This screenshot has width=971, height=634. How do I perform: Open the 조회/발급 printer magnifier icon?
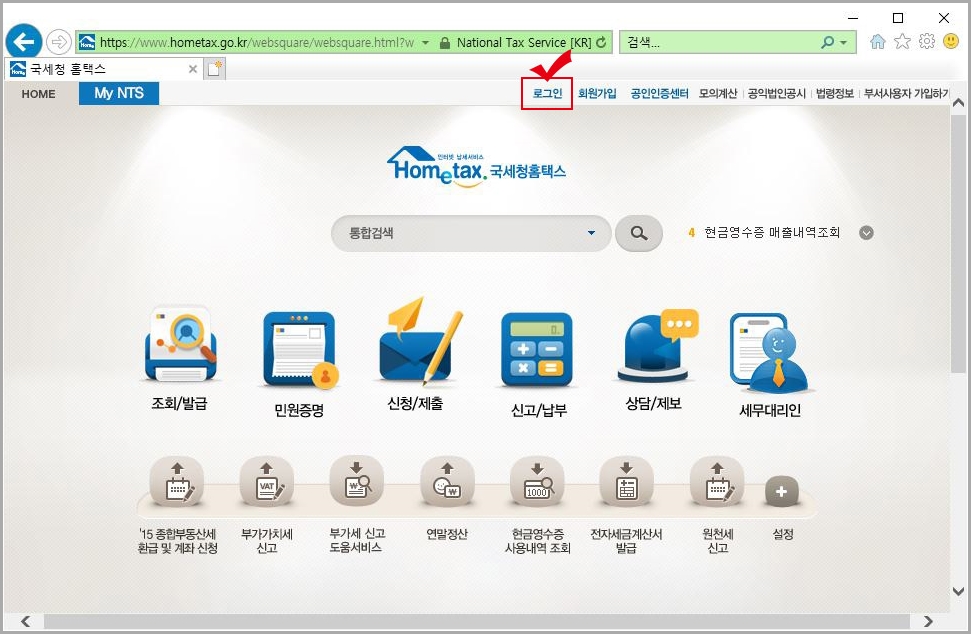click(180, 343)
